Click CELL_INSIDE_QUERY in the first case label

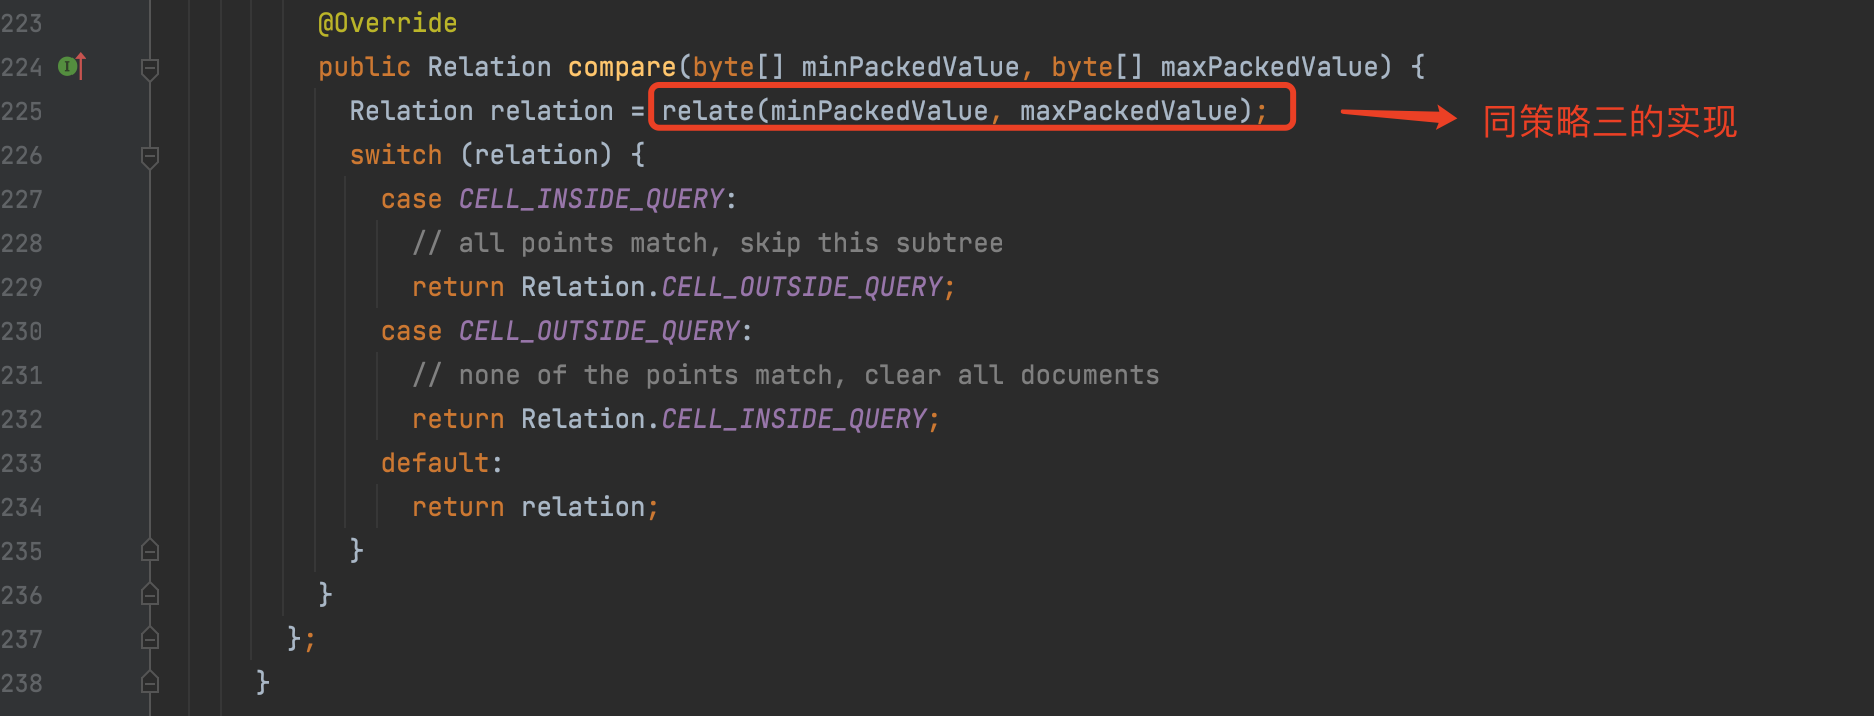click(x=591, y=199)
